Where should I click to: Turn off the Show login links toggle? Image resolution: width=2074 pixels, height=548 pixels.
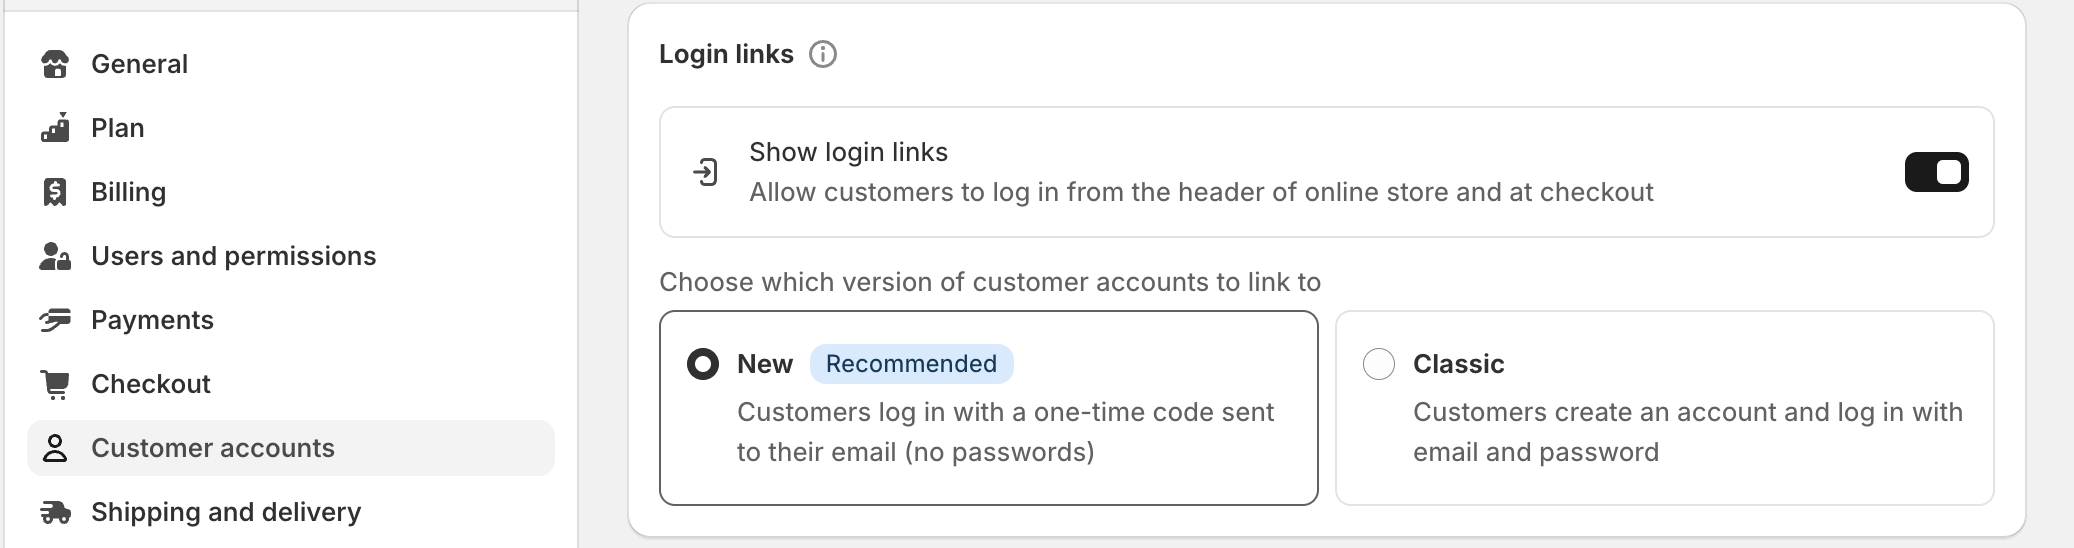[1936, 172]
